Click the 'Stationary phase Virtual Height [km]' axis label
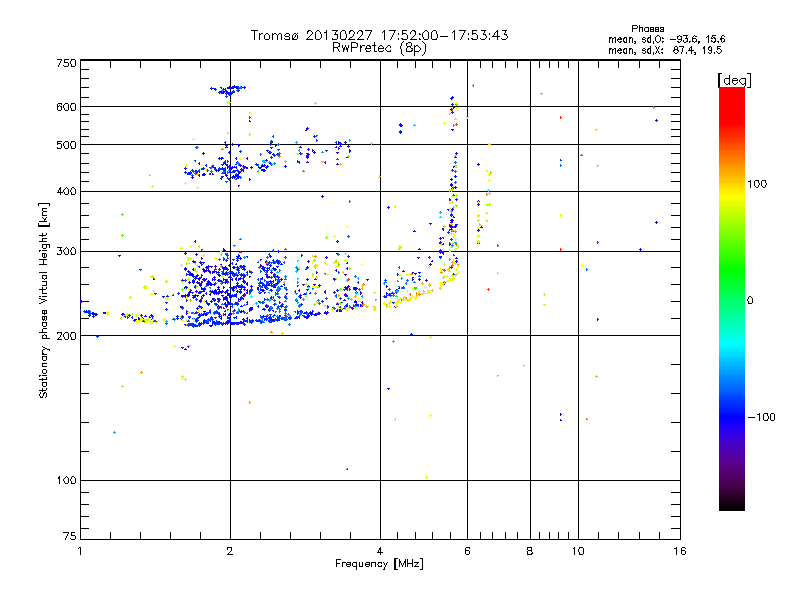 pyautogui.click(x=44, y=300)
